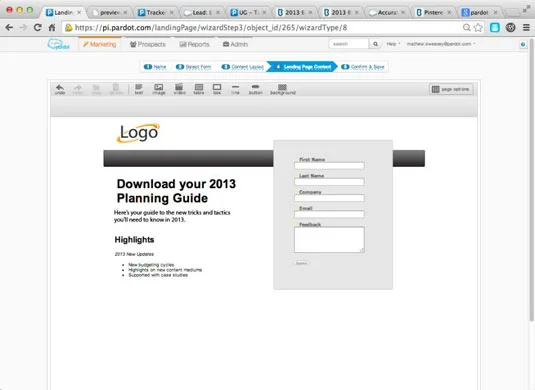Viewport: 535px width, 390px height.
Task: Click the copy tool in the editor toolbar
Action: (x=96, y=89)
